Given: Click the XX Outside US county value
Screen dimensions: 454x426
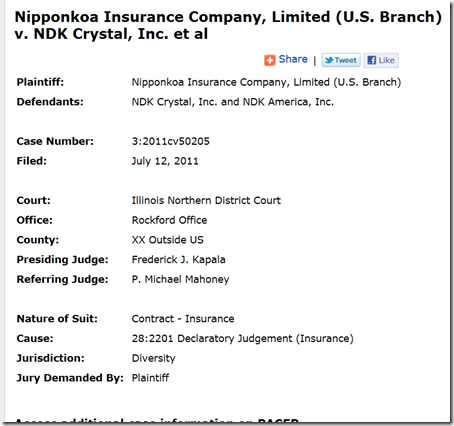Looking at the screenshot, I should click(x=167, y=240).
